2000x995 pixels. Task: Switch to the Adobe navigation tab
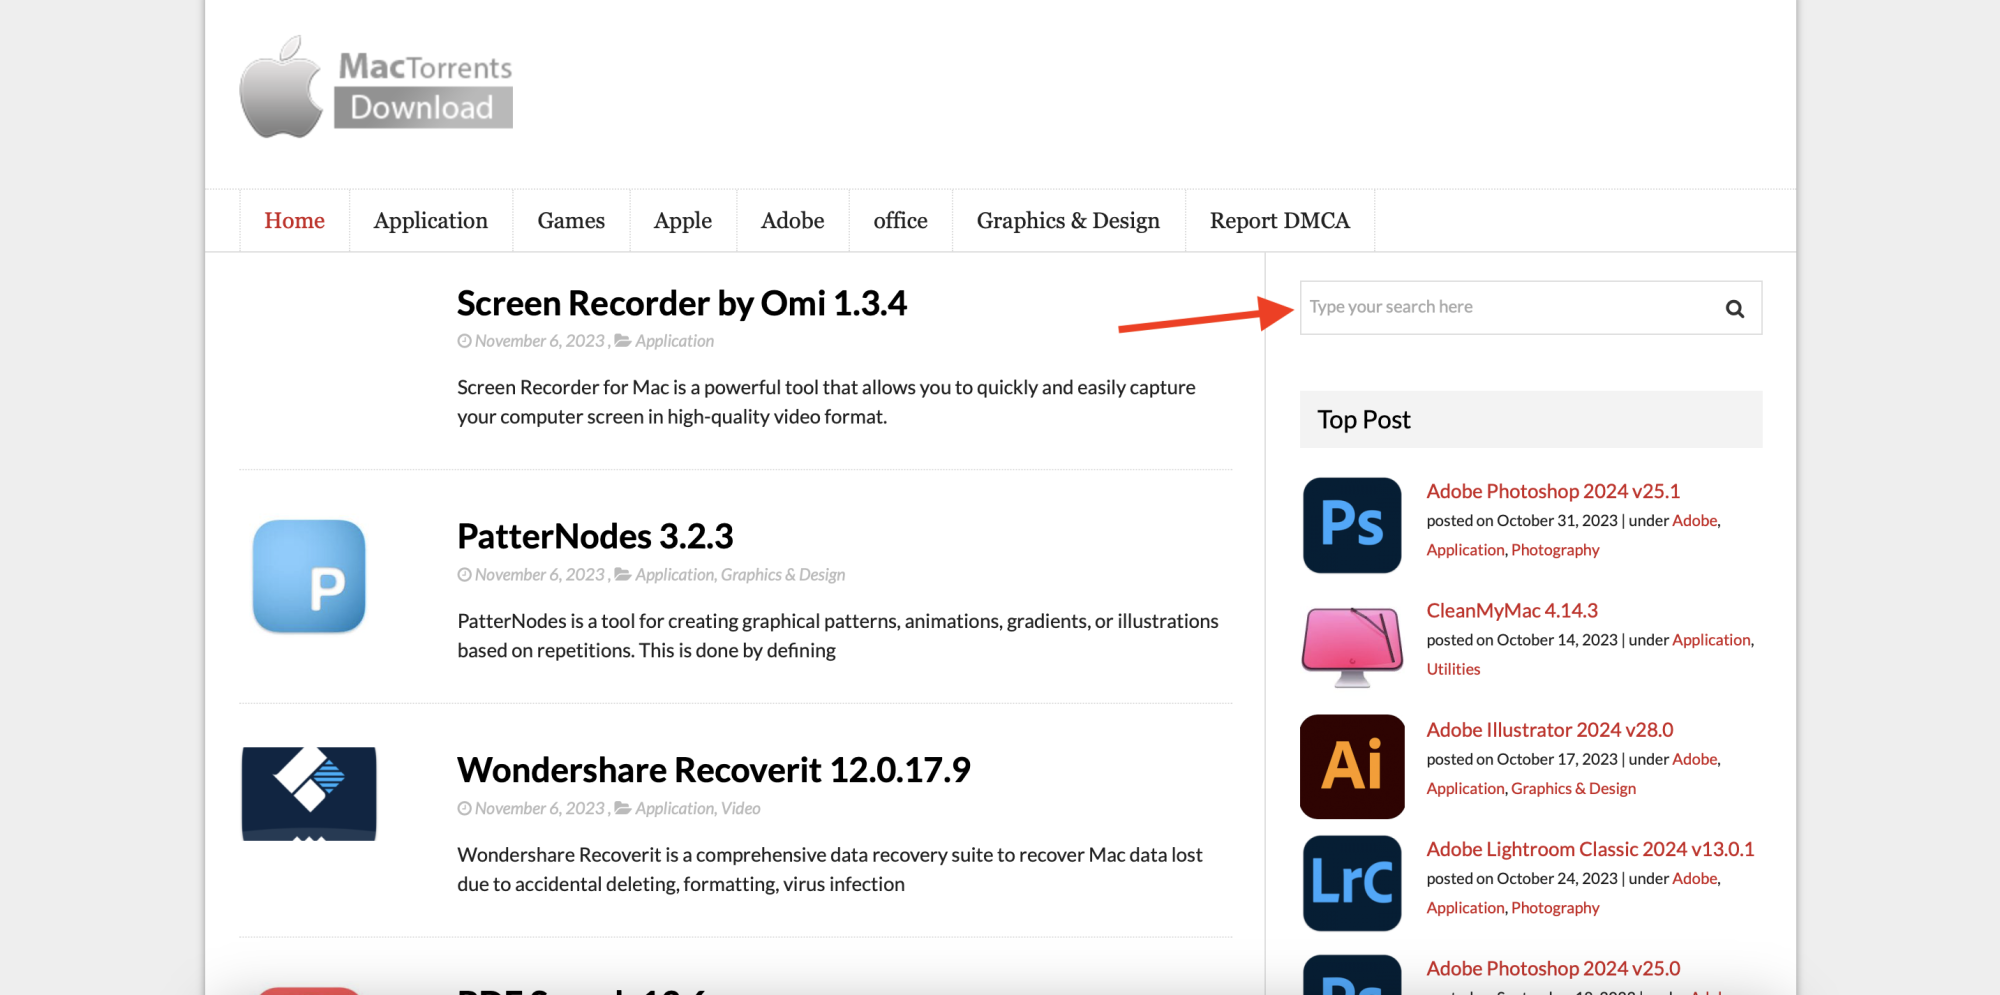click(x=792, y=220)
